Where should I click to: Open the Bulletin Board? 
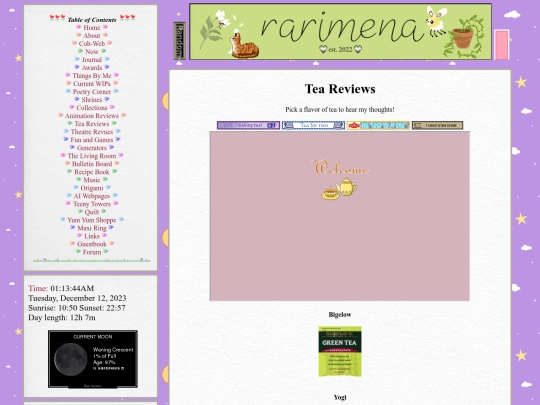pos(92,164)
